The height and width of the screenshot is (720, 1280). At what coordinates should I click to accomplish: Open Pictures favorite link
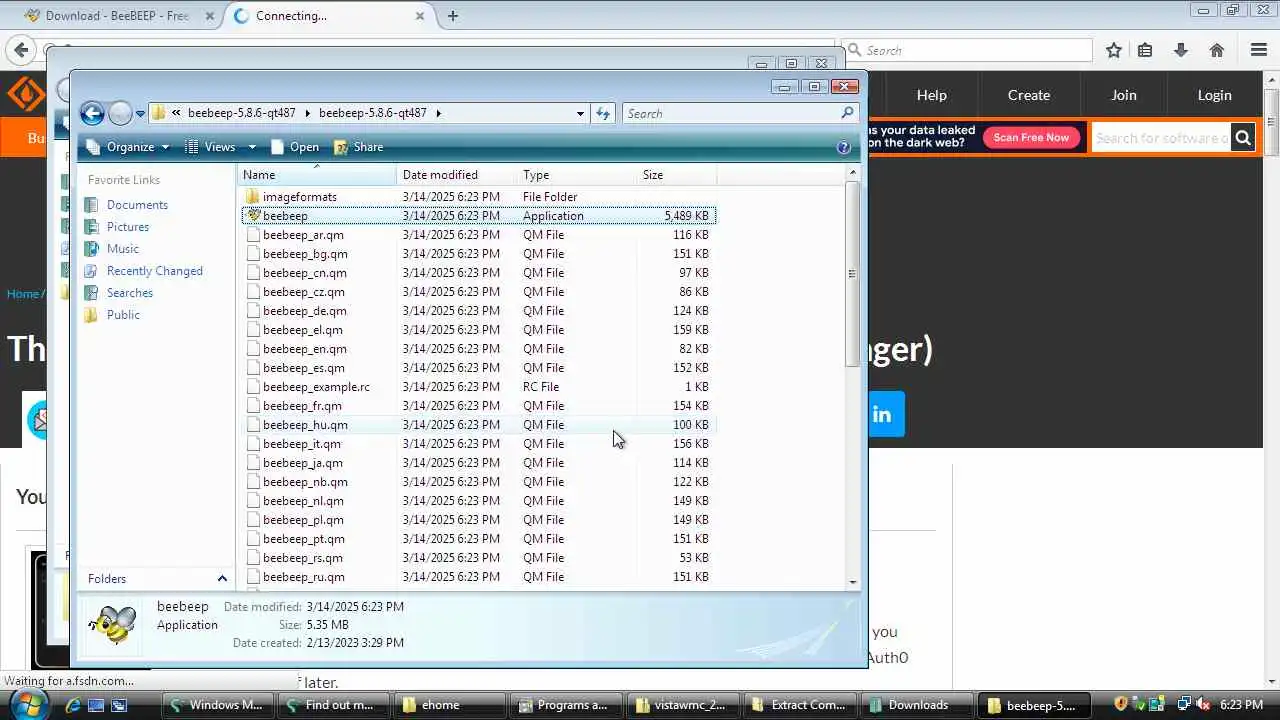pyautogui.click(x=128, y=226)
